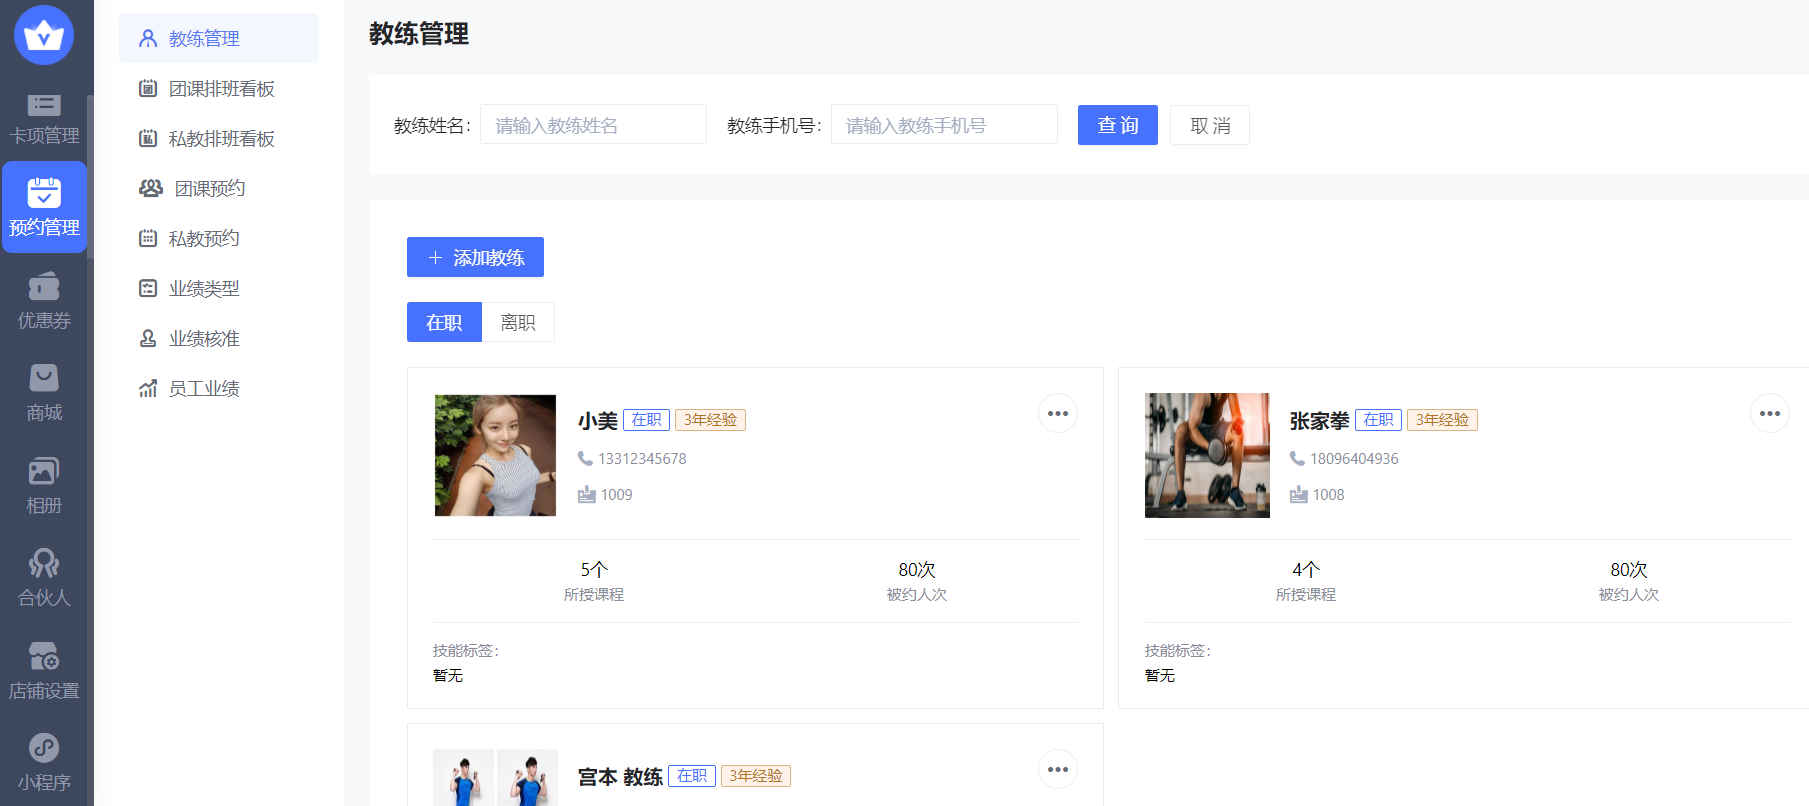This screenshot has height=806, width=1809.
Task: Open 私教预约 menu item
Action: (219, 238)
